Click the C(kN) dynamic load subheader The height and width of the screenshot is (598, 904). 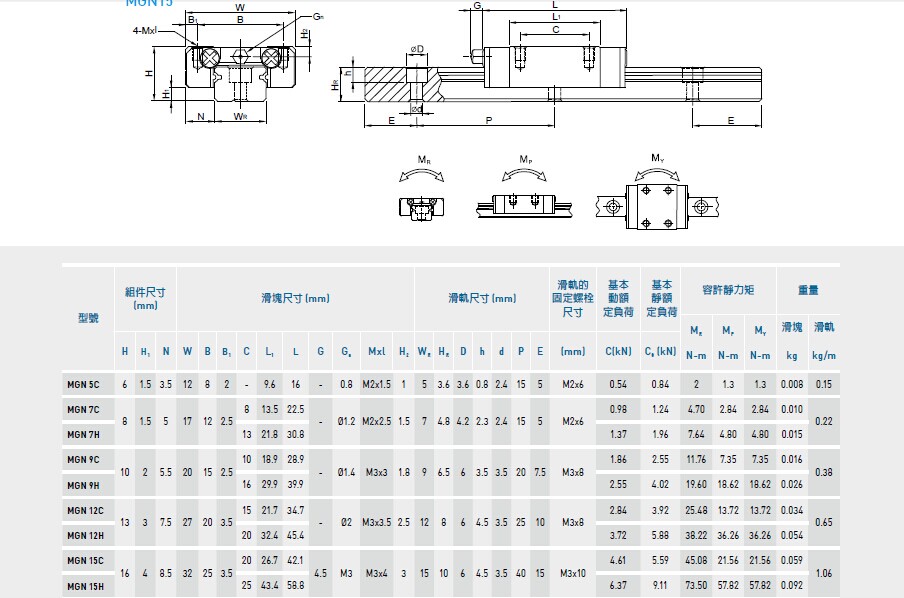point(617,352)
